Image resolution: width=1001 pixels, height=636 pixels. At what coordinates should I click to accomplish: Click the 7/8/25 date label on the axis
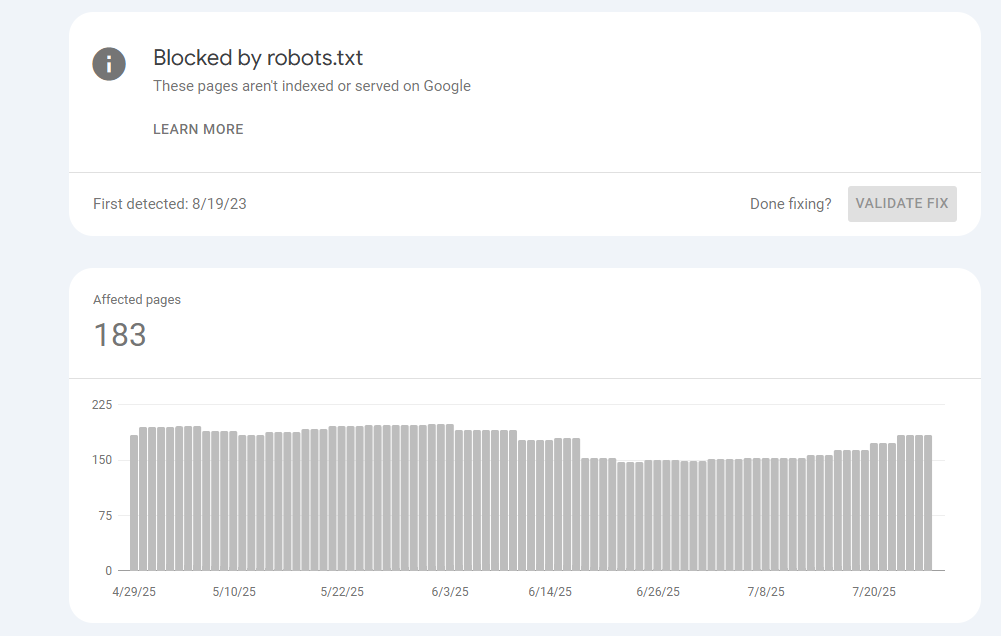click(x=766, y=592)
